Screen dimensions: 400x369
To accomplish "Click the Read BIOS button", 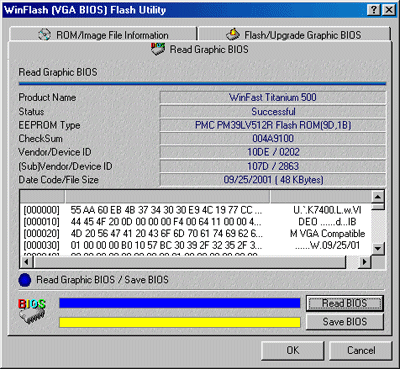I will click(x=345, y=303).
